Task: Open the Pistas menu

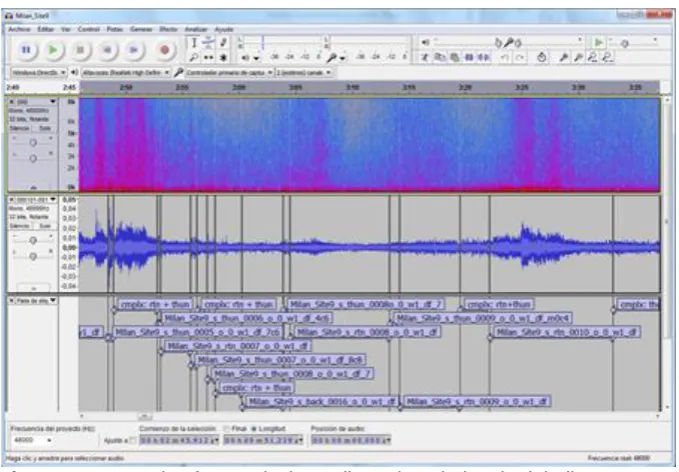Action: [115, 29]
